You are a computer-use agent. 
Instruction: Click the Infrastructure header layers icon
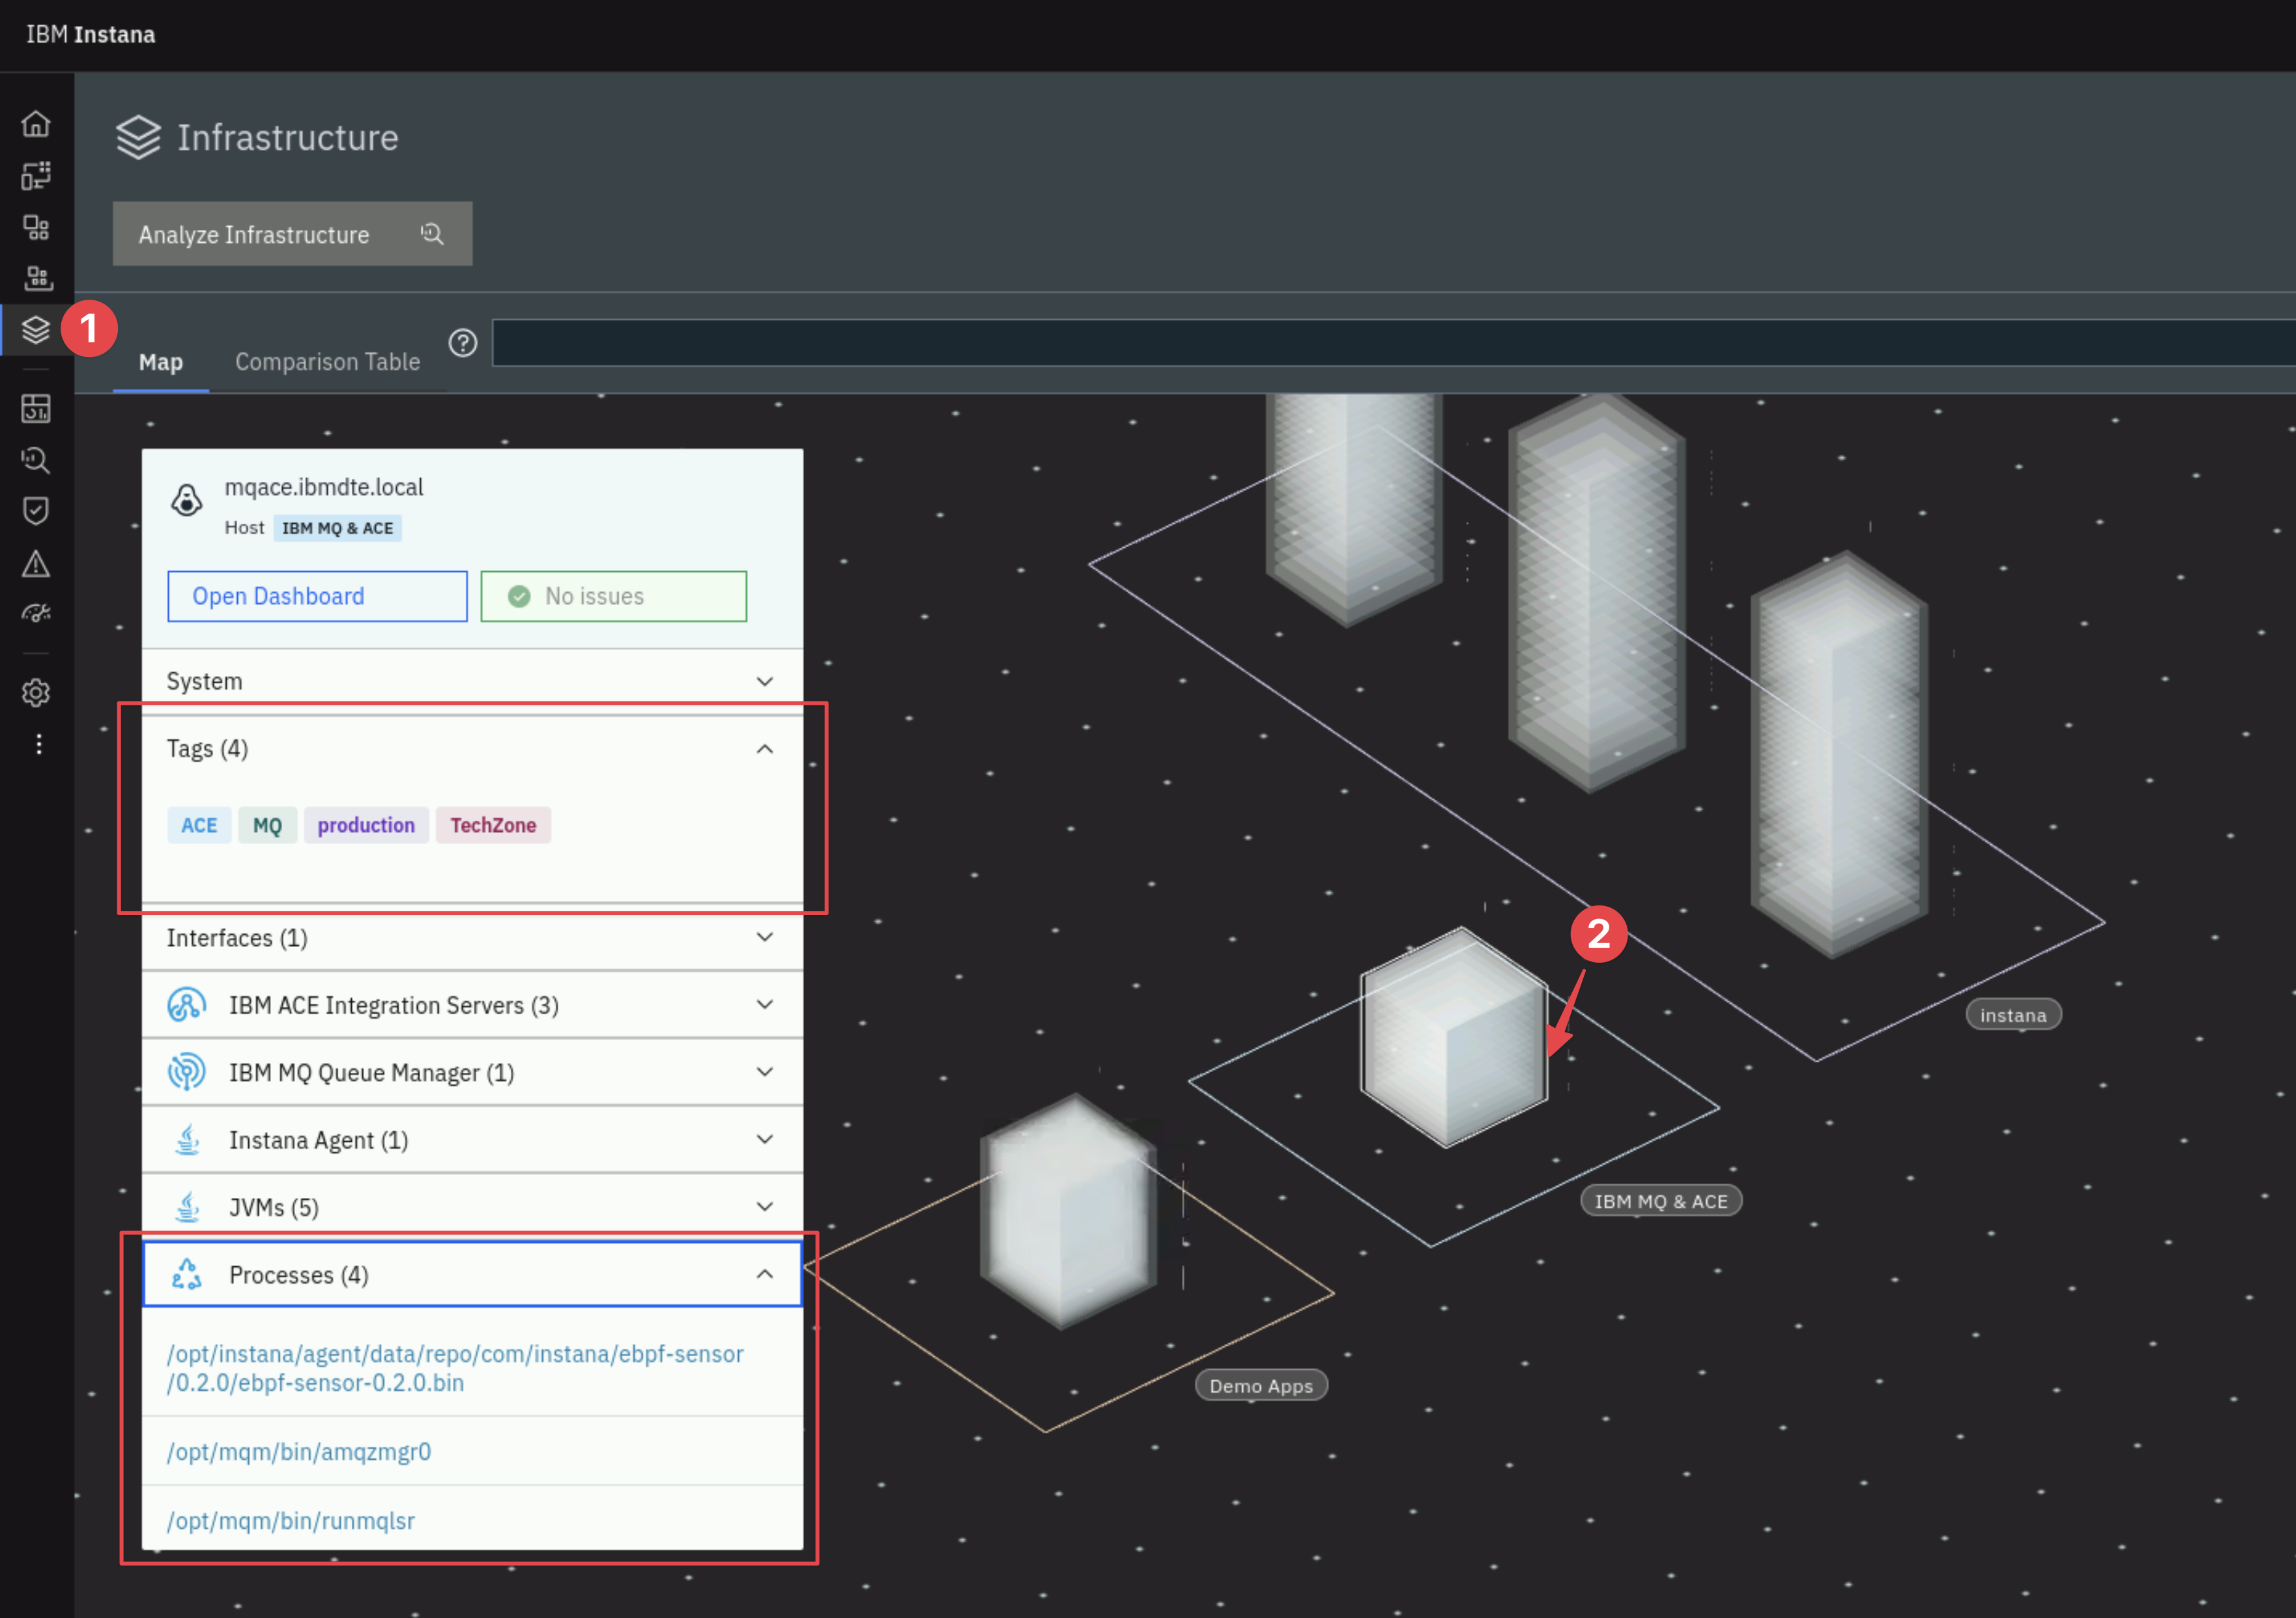(x=138, y=137)
